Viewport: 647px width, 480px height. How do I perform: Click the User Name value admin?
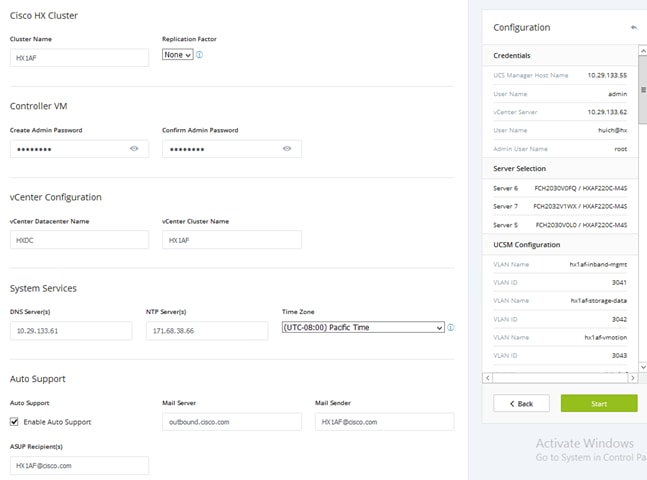click(617, 94)
